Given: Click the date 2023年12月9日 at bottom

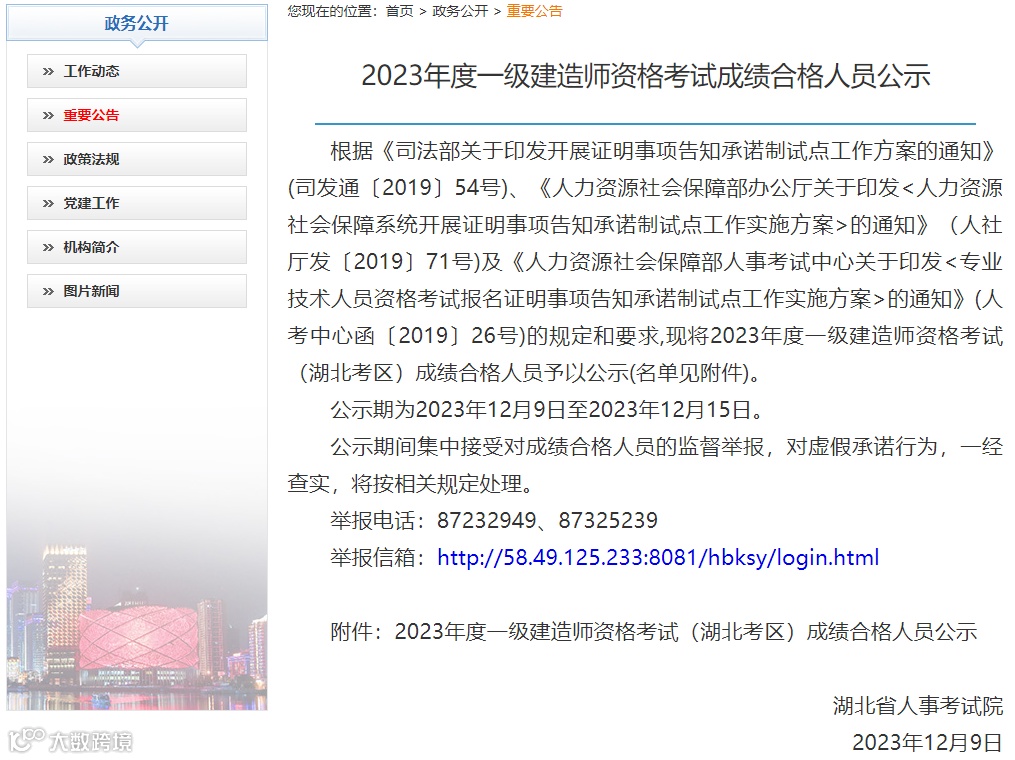Looking at the screenshot, I should 927,743.
